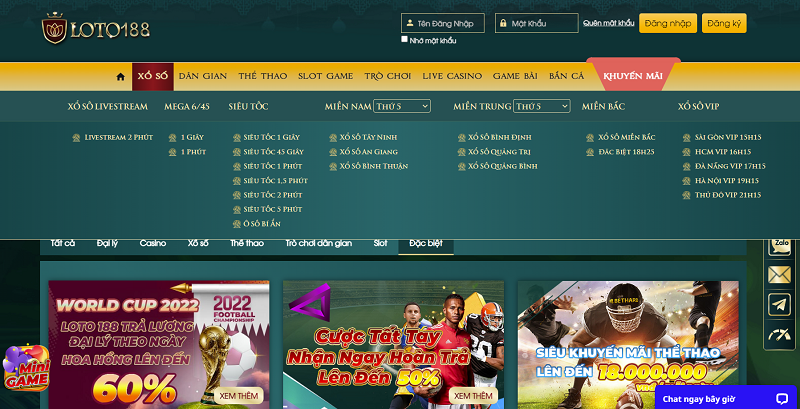The width and height of the screenshot is (800, 409).
Task: Open the Miền Nam day dropdown
Action: (x=402, y=106)
